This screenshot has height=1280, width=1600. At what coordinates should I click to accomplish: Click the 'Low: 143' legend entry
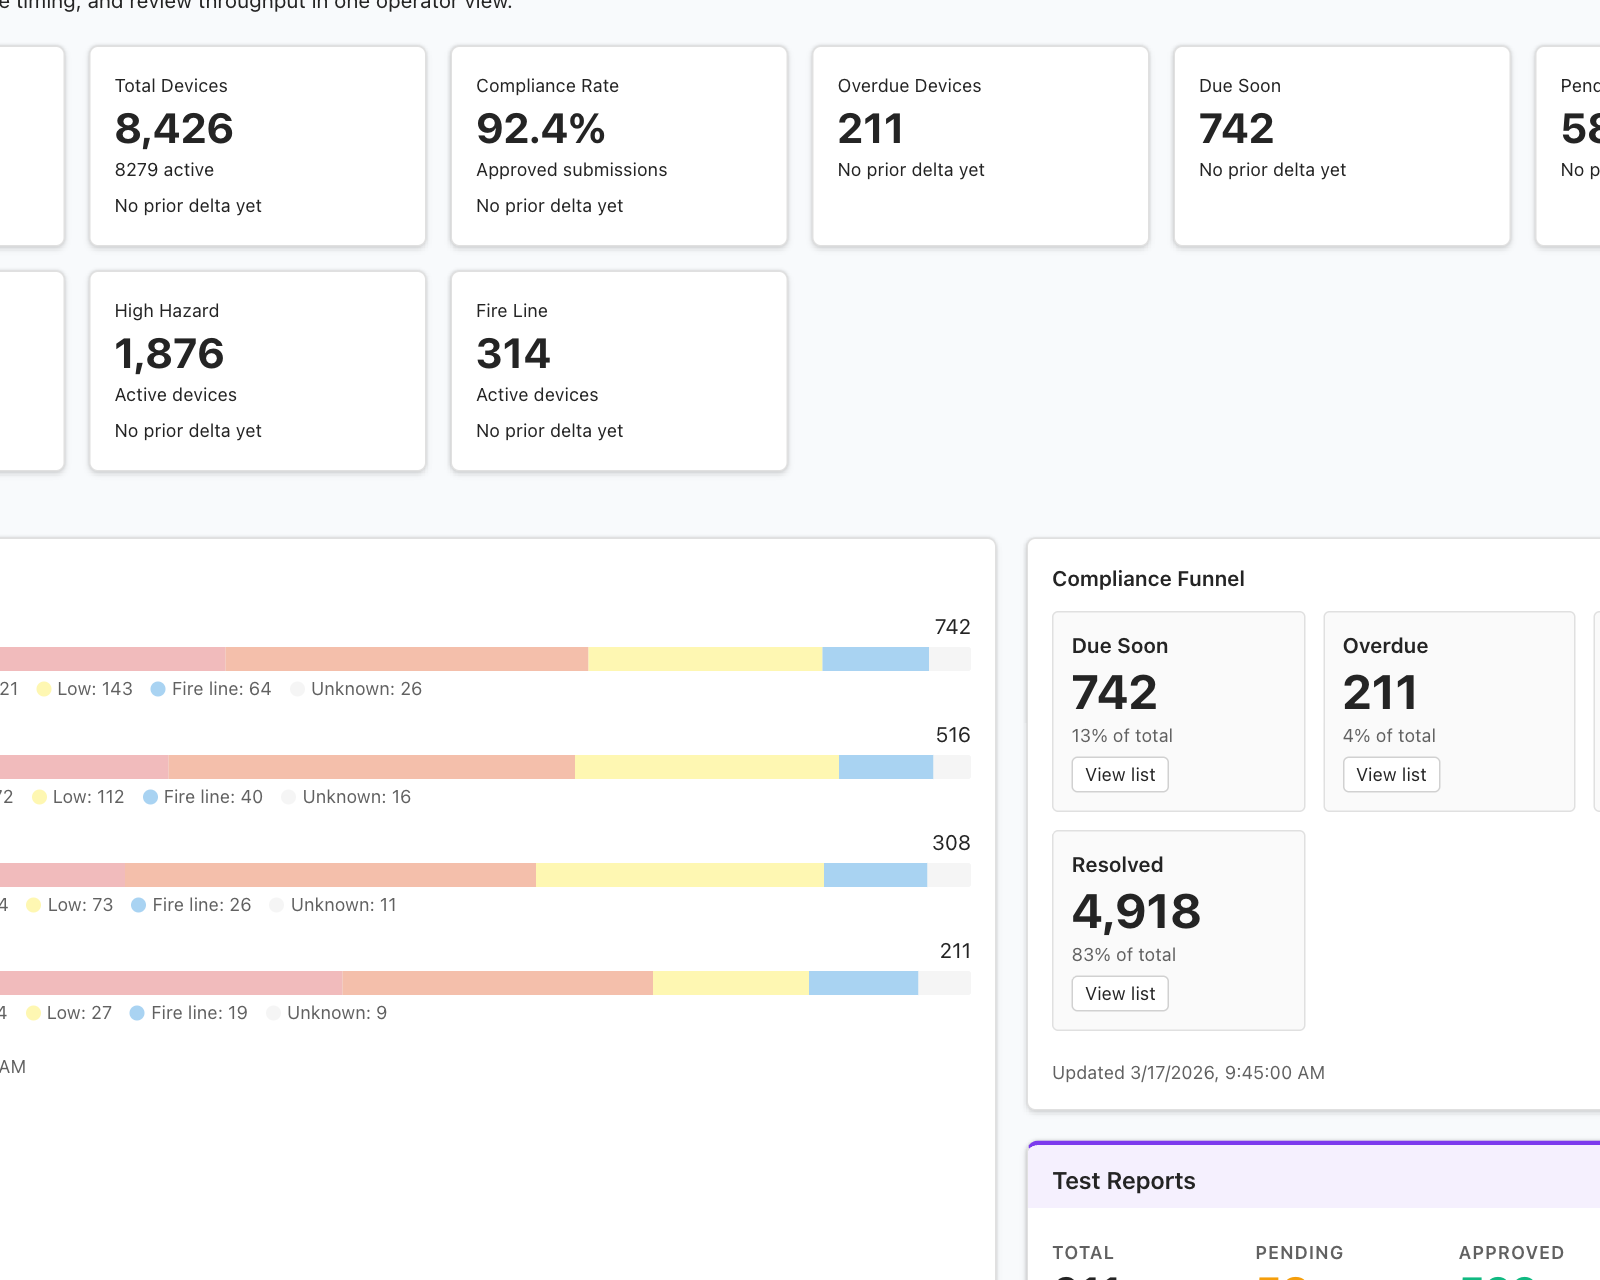(x=85, y=689)
